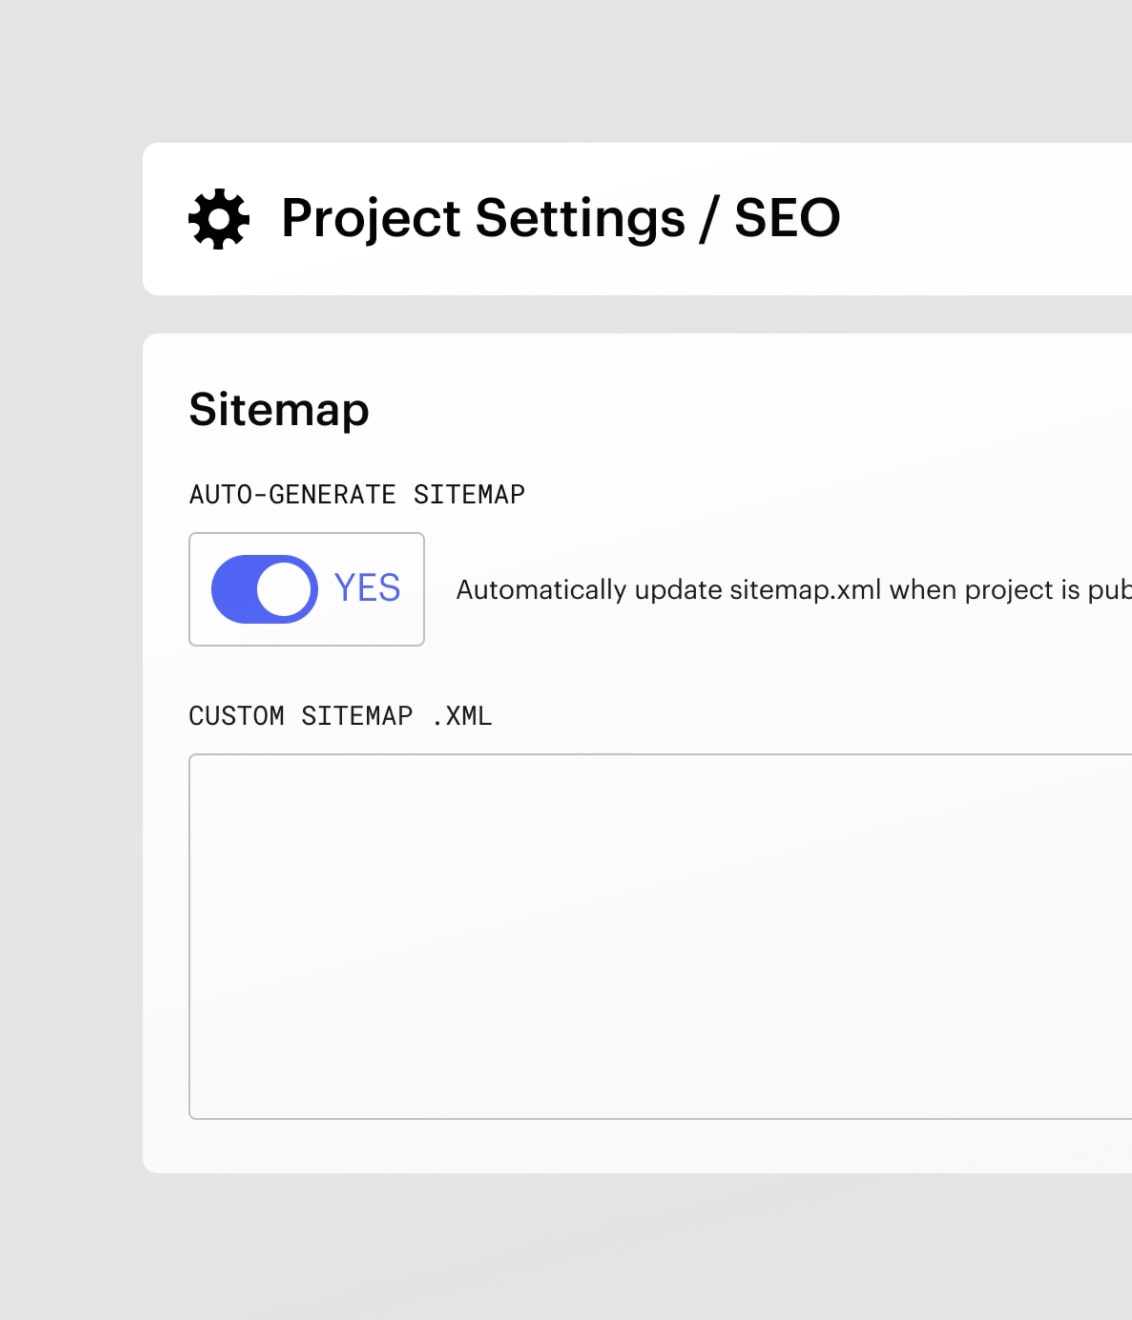The image size is (1132, 1320).
Task: Click the blank space beside the Sitemap heading
Action: [750, 410]
